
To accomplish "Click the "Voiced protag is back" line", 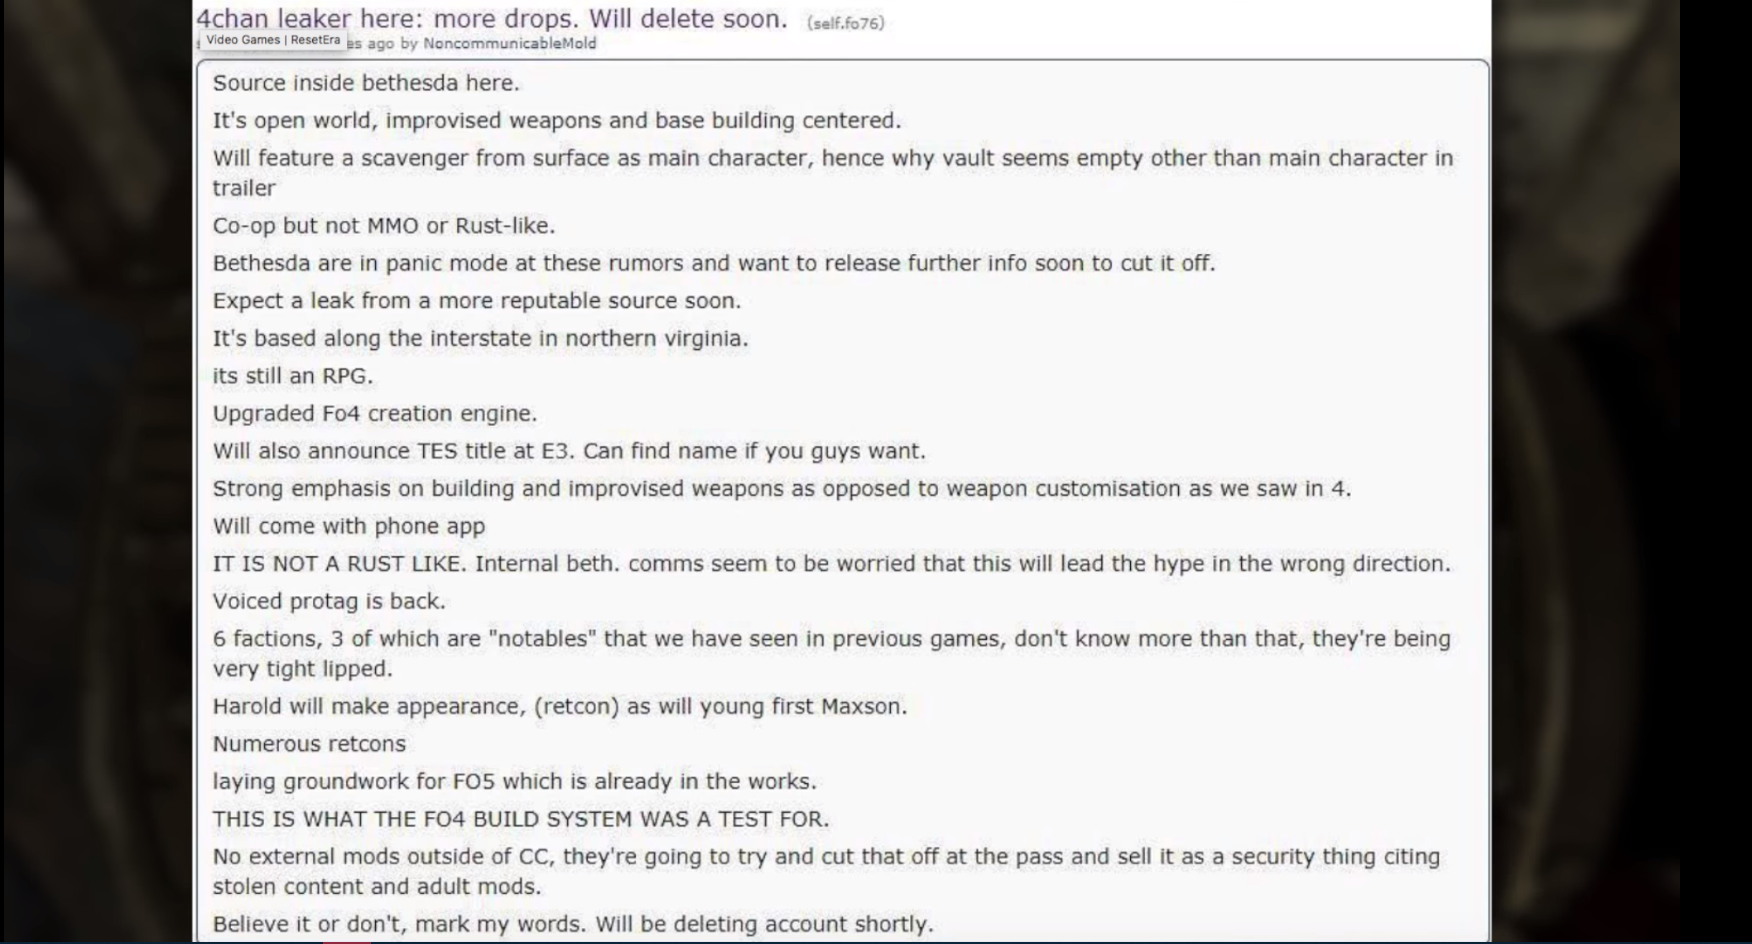I will click(x=328, y=601).
